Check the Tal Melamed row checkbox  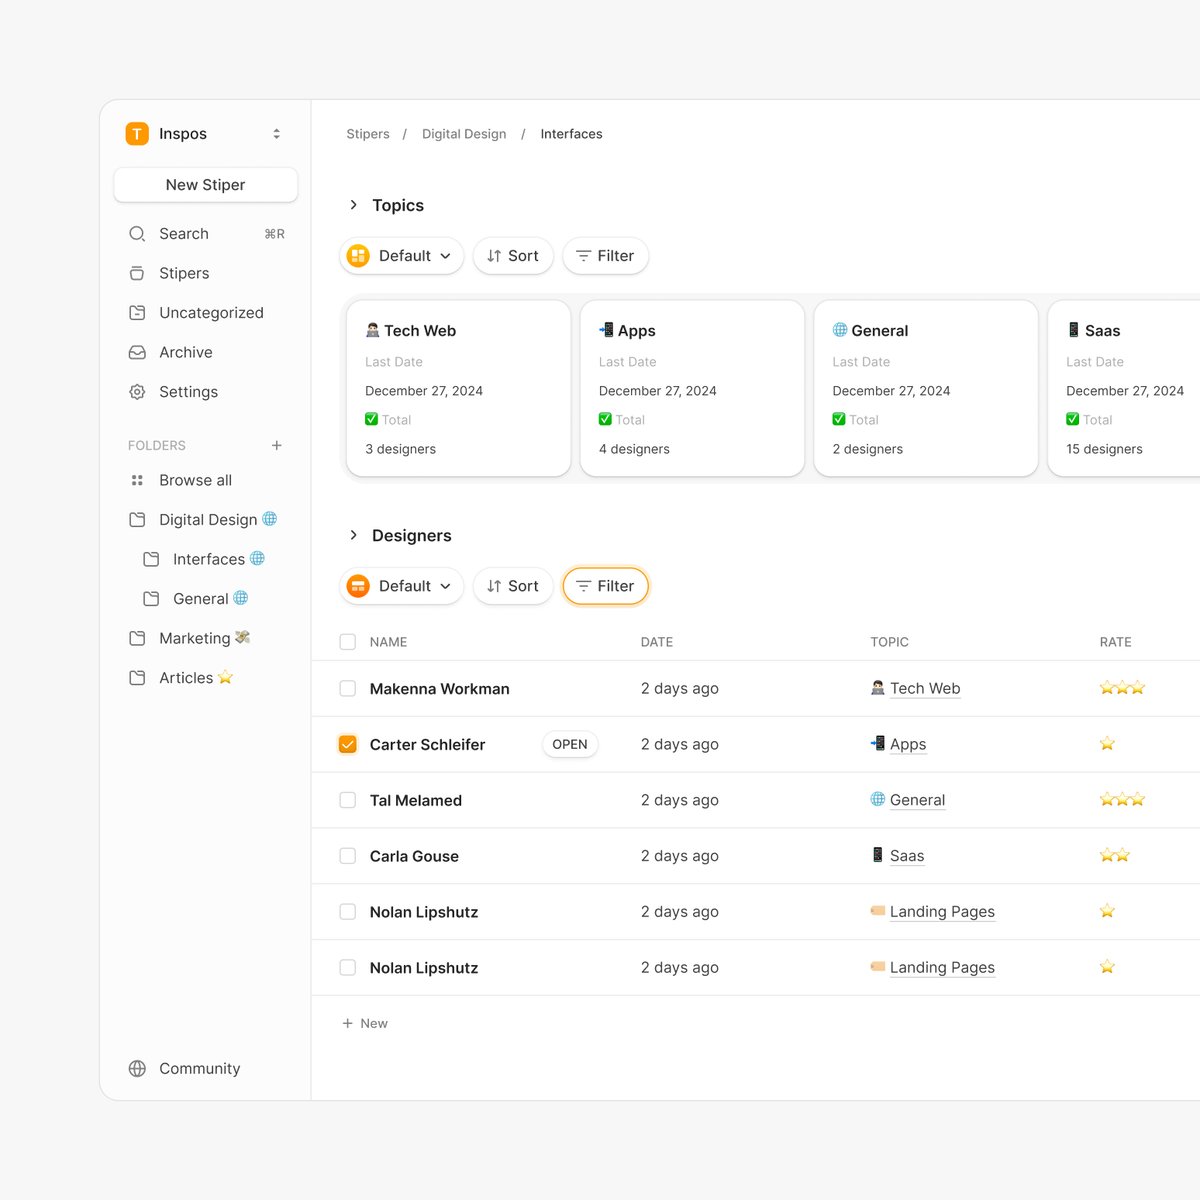click(348, 800)
